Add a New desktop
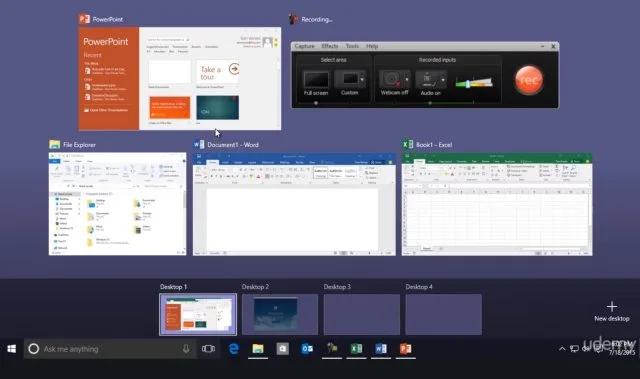This screenshot has width=640, height=379. tap(611, 311)
